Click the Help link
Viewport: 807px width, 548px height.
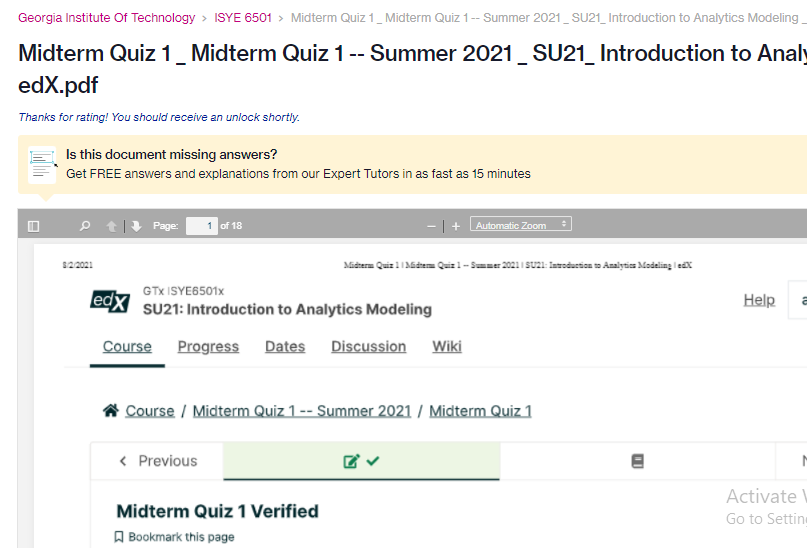(759, 300)
